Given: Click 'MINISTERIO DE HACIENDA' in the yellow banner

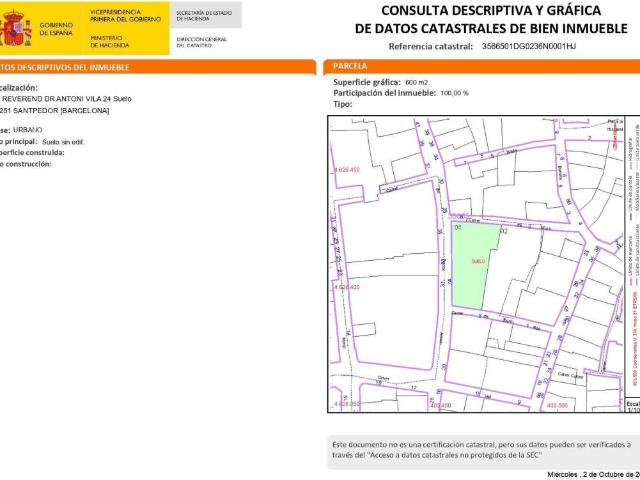Looking at the screenshot, I should pos(109,41).
